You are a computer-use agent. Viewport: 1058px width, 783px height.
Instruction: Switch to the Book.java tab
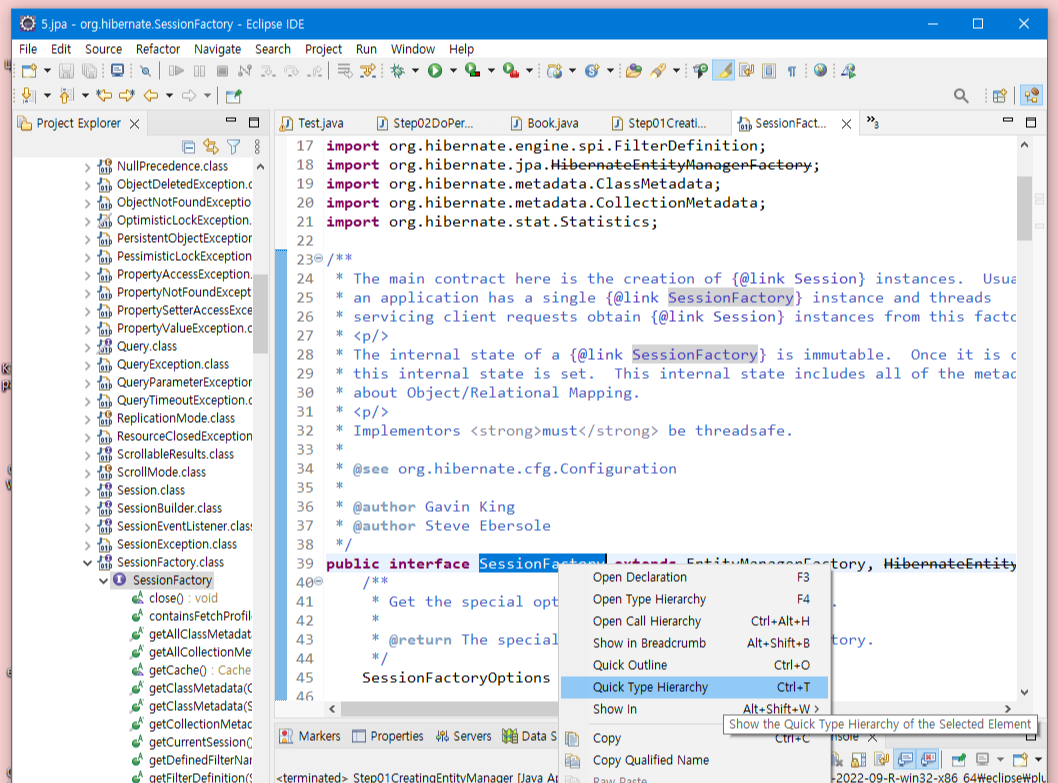545,123
